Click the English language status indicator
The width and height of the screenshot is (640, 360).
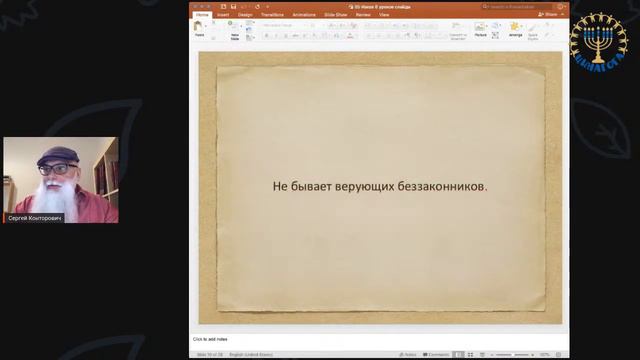pos(251,355)
